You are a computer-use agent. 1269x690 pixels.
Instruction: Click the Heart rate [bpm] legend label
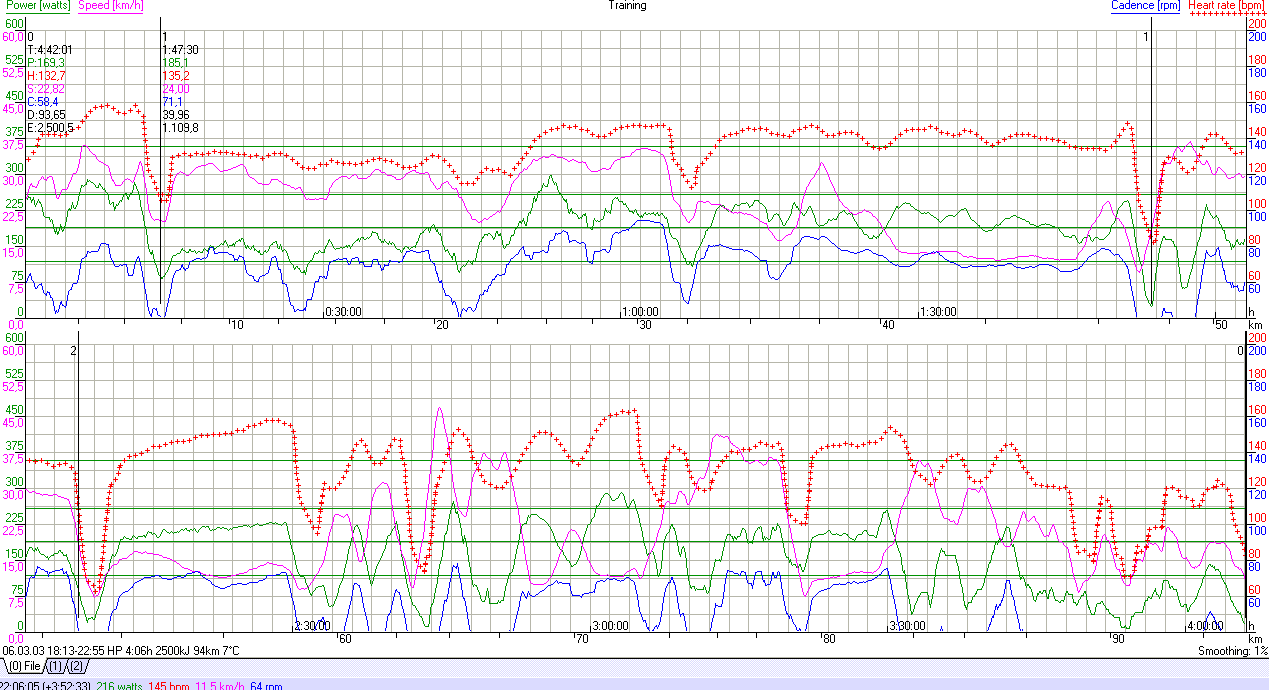tap(1225, 5)
